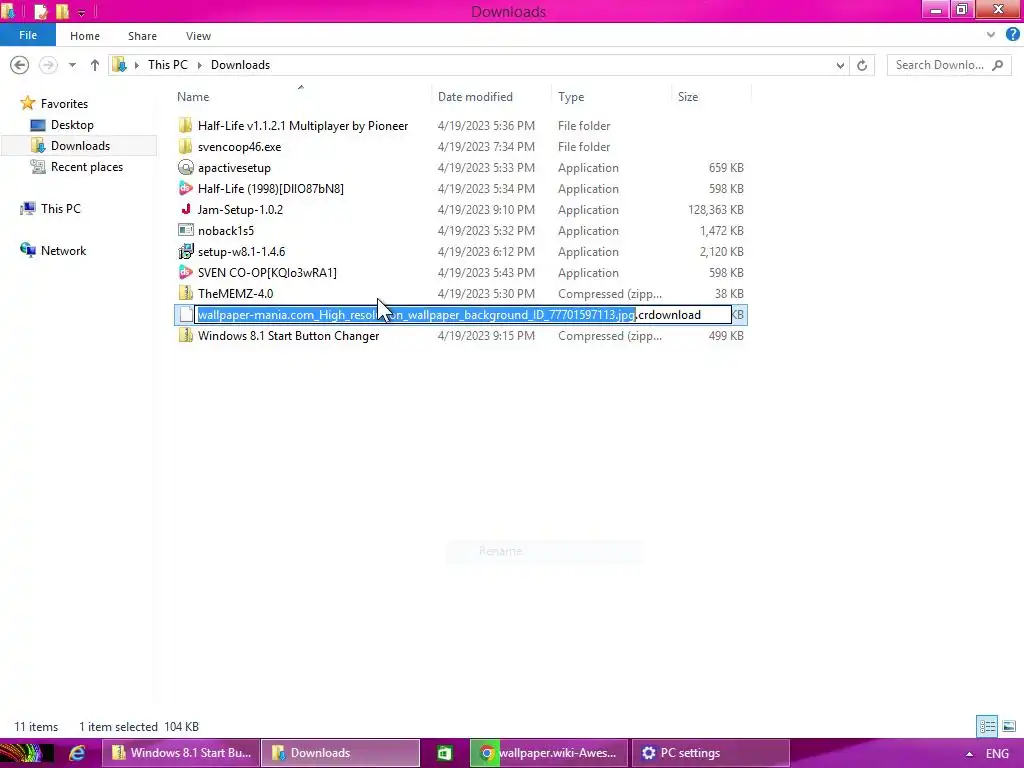Sort by the Type column header

[x=571, y=97]
